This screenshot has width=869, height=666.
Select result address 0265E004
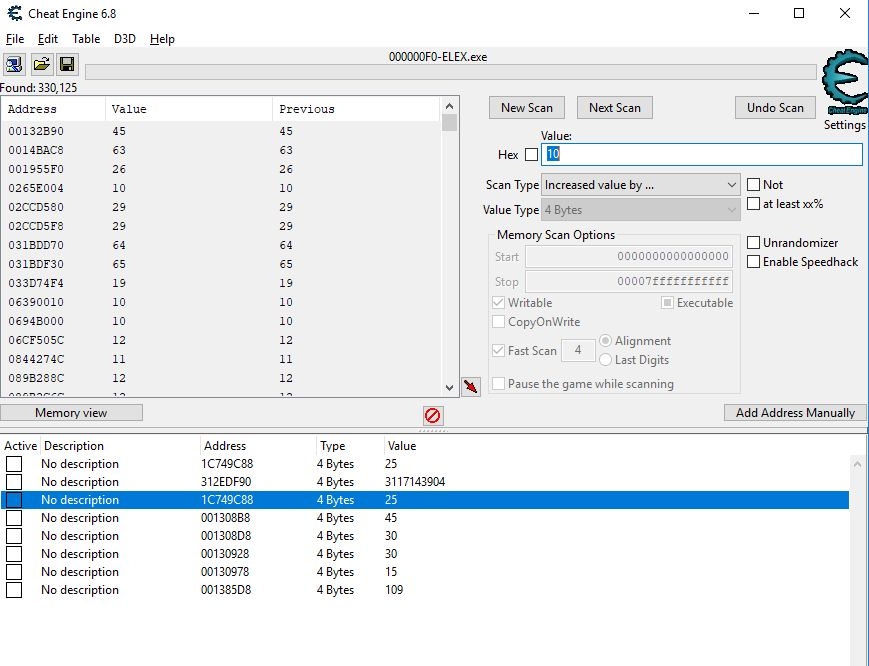pyautogui.click(x=36, y=188)
